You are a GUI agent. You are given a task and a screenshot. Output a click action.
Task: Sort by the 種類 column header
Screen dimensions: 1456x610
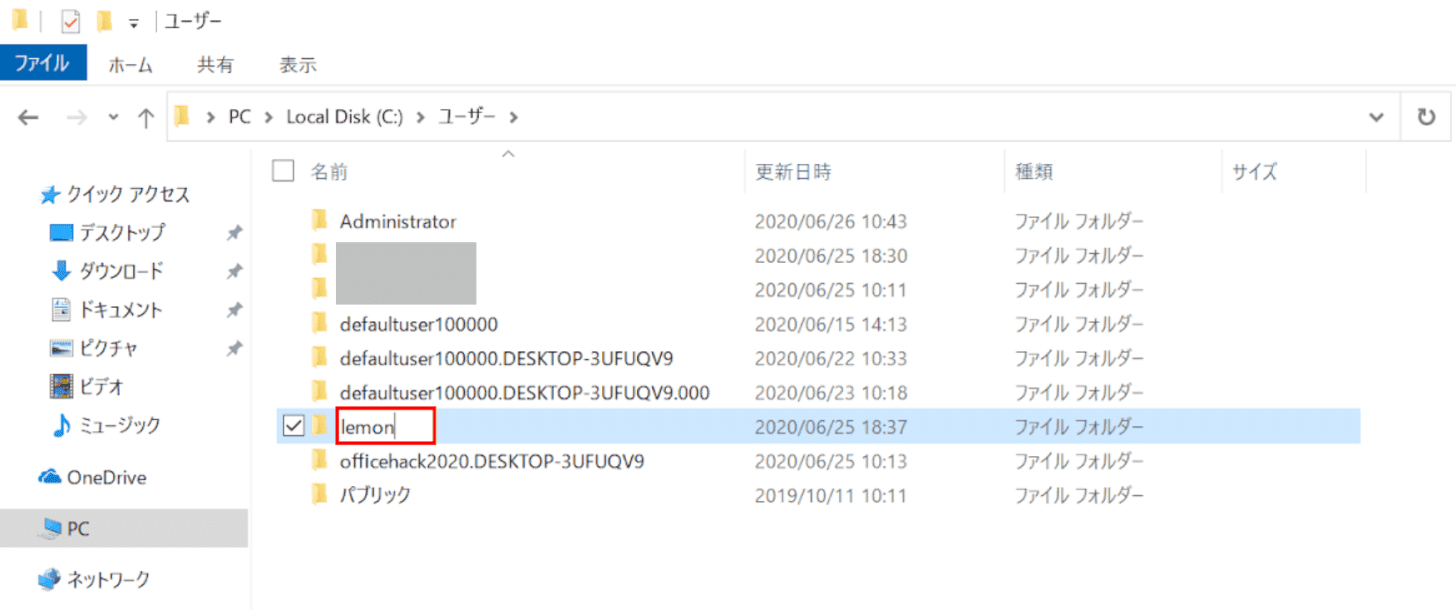pyautogui.click(x=1034, y=172)
